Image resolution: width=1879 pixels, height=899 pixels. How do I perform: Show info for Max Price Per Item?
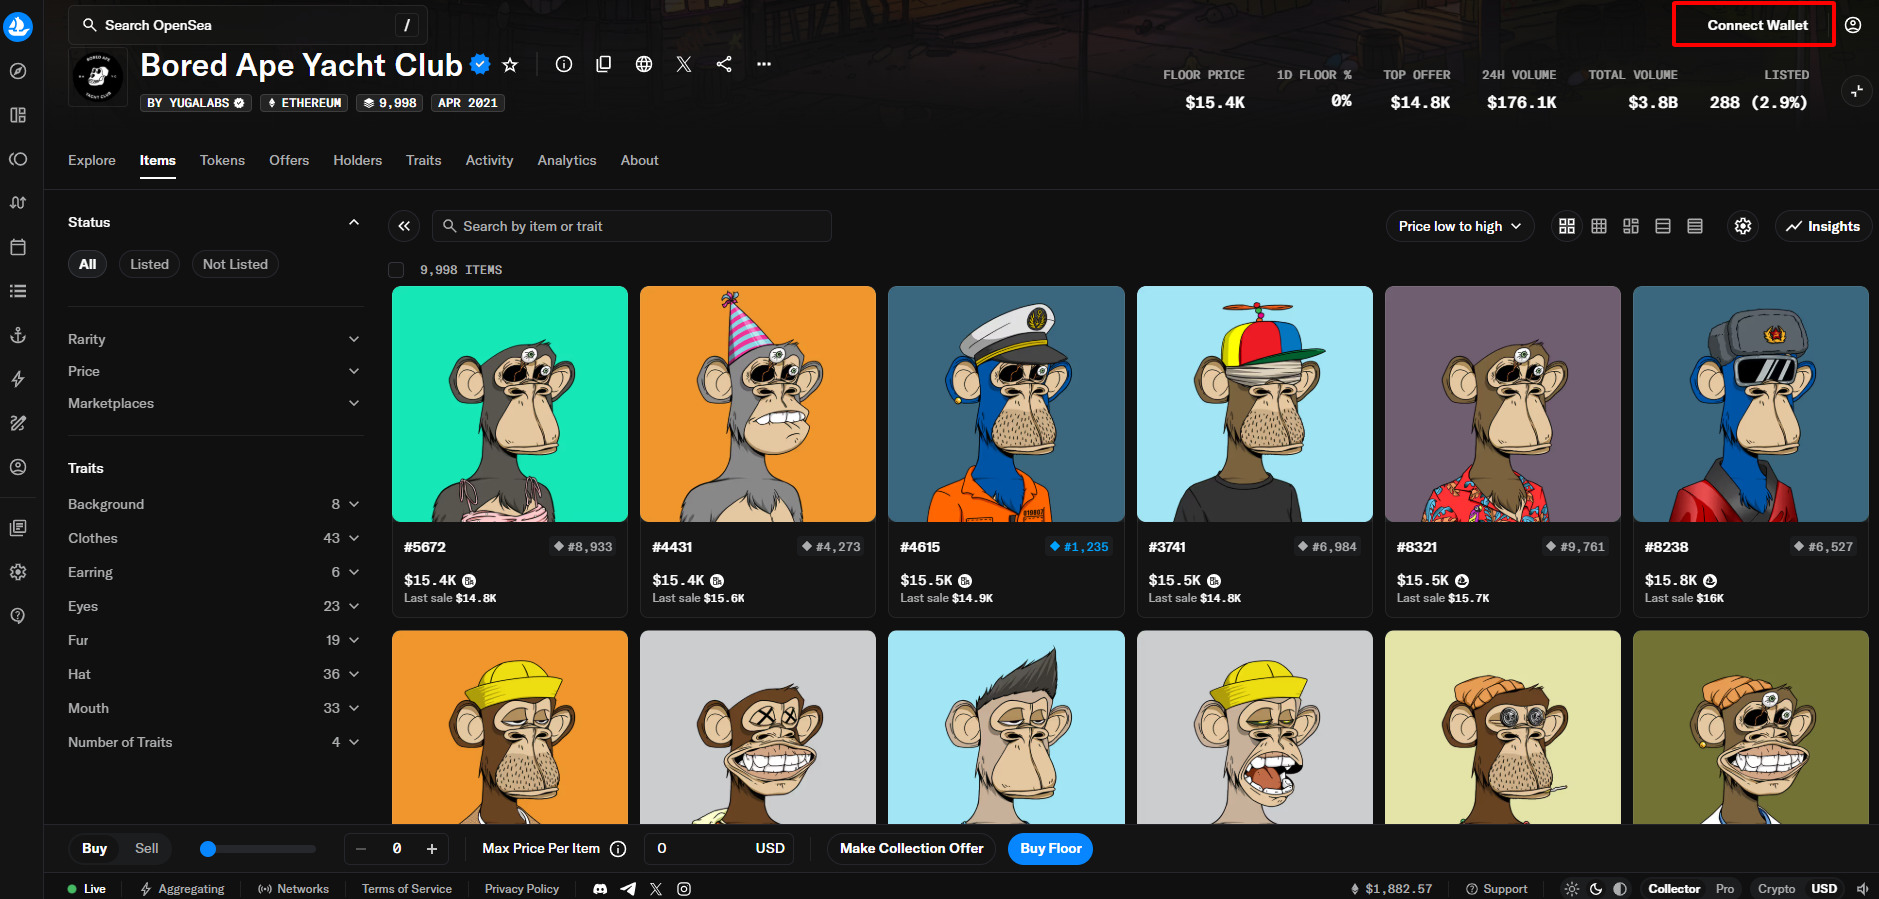point(618,849)
